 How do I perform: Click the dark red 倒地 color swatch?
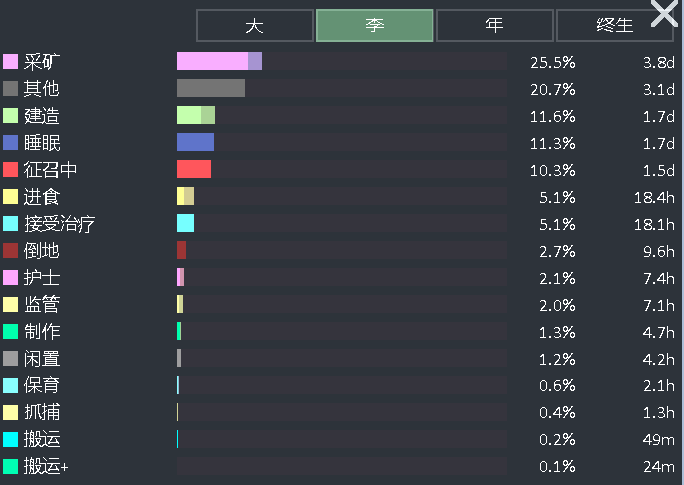tap(10, 251)
